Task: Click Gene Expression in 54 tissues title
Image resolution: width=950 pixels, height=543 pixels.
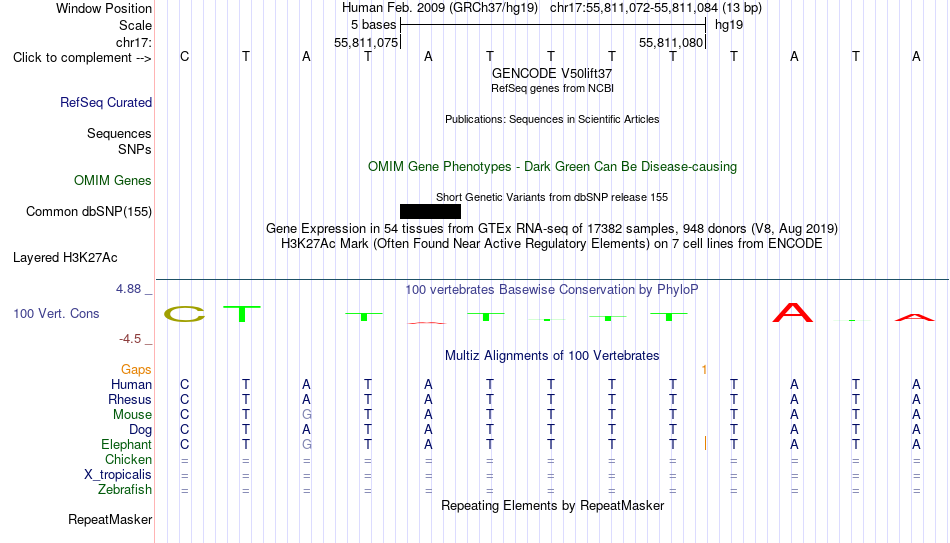Action: (552, 228)
